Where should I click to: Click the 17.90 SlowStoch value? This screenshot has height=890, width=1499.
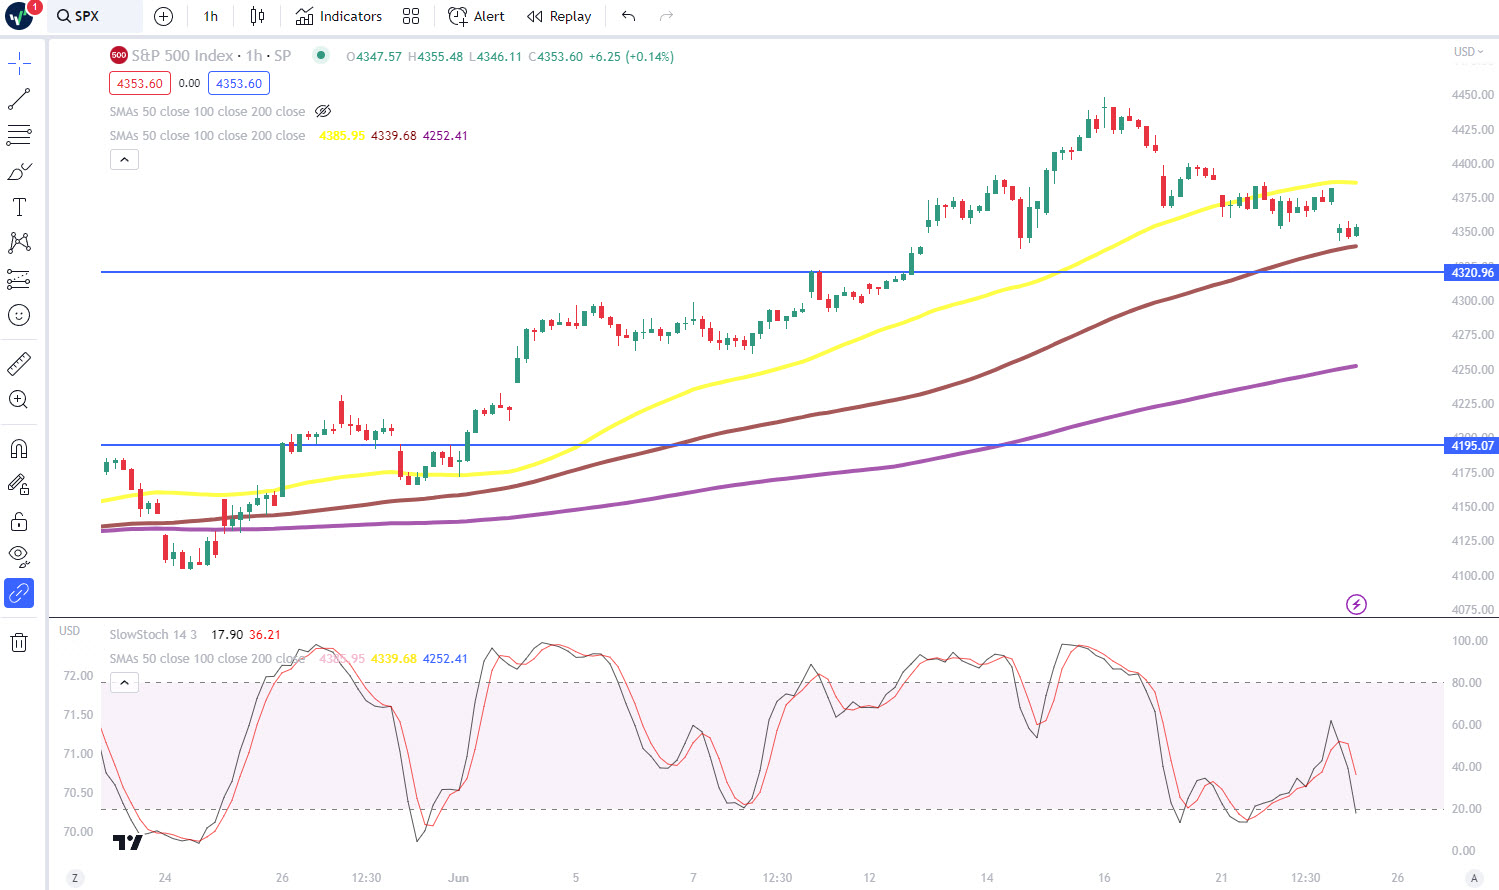227,634
